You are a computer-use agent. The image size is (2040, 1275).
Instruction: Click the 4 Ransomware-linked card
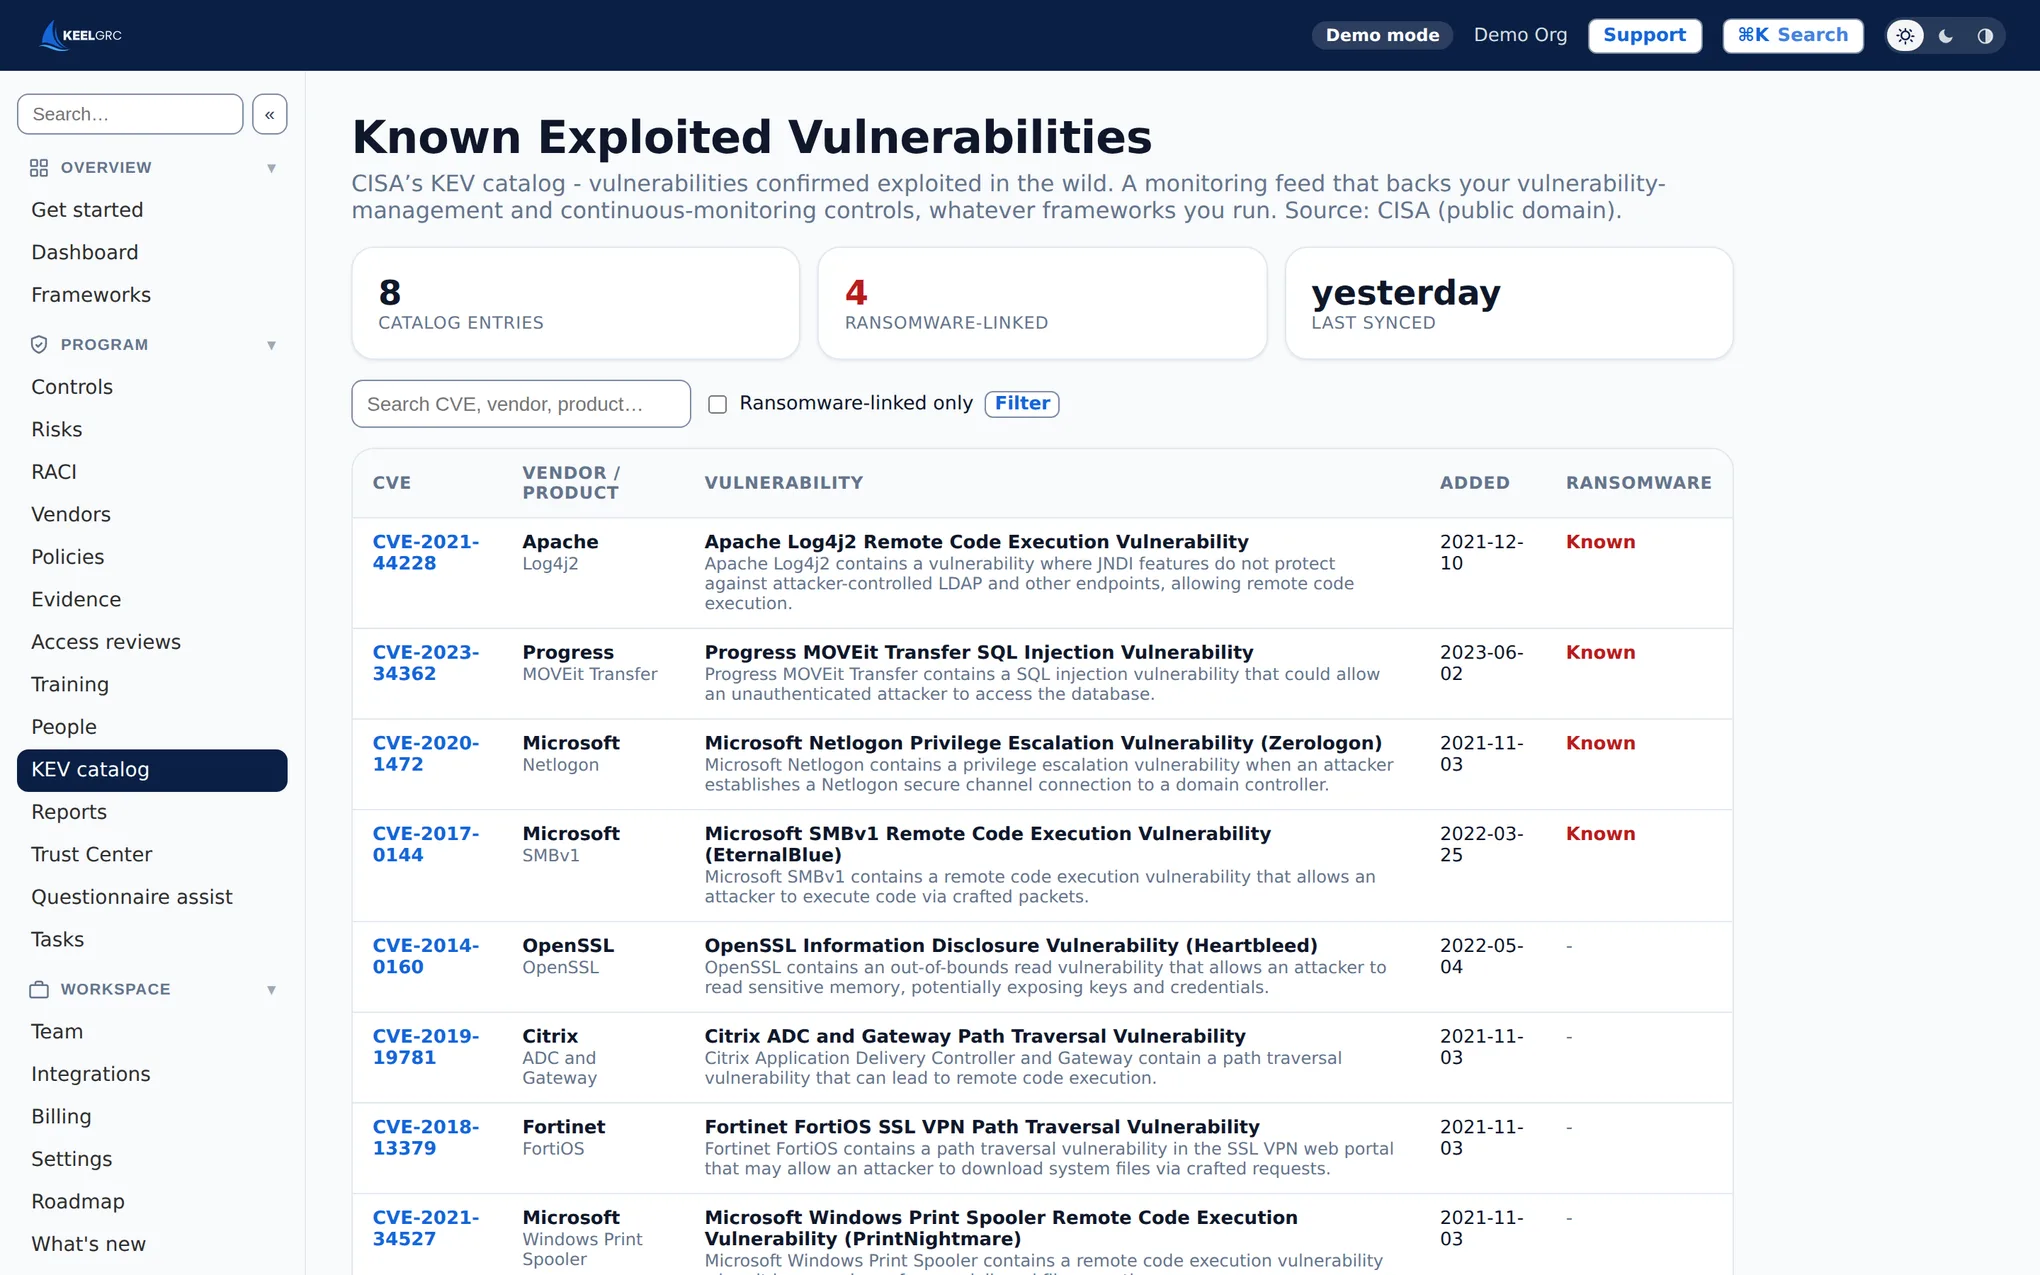[1042, 303]
